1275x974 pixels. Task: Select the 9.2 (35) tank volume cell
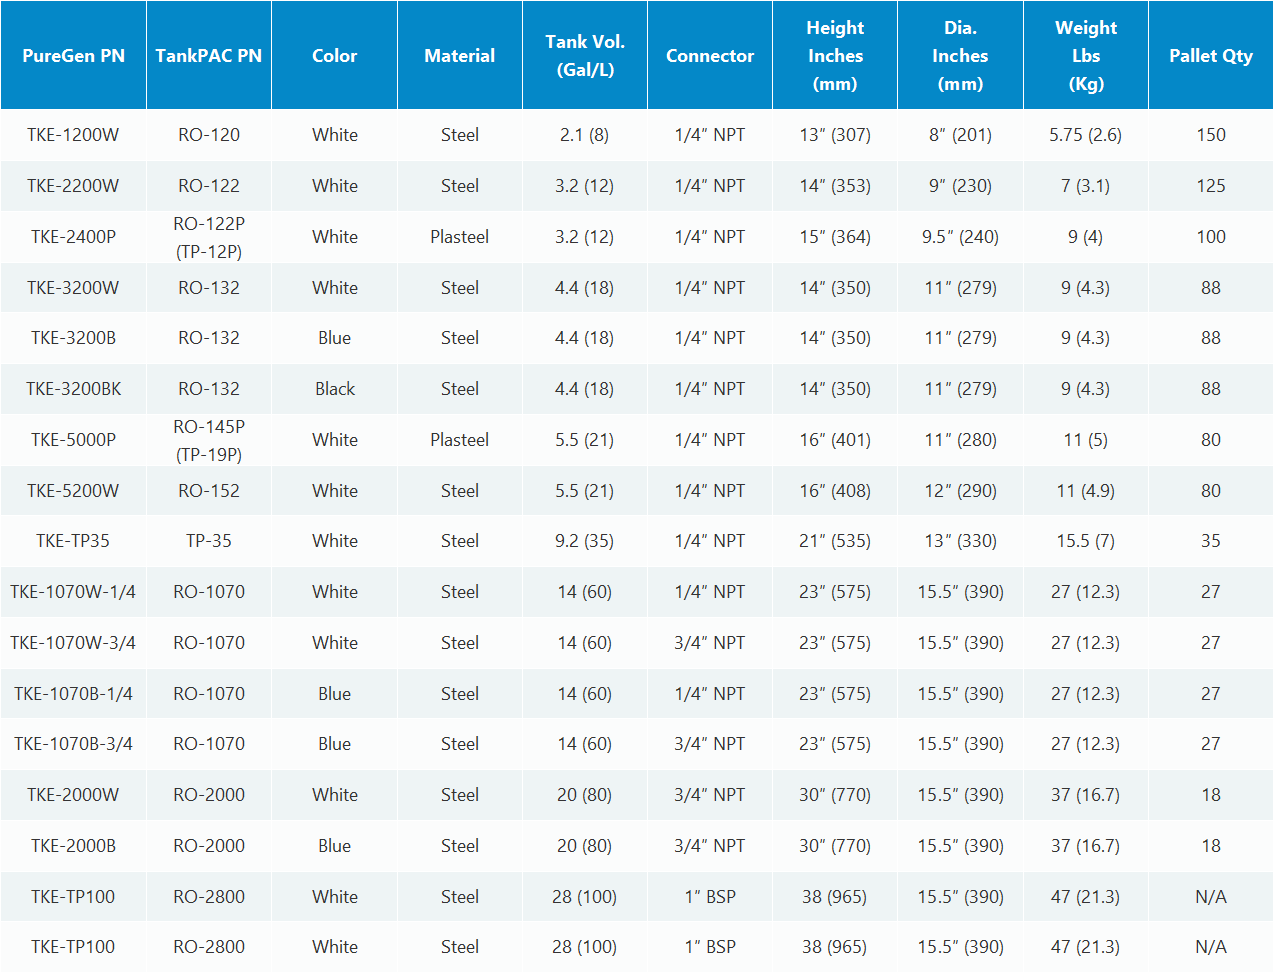point(585,541)
